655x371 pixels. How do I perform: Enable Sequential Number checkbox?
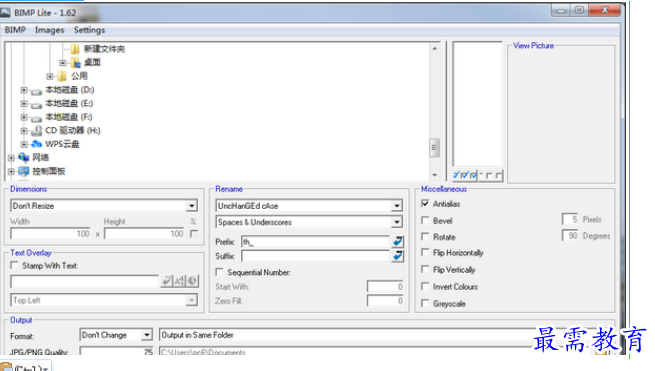(219, 272)
